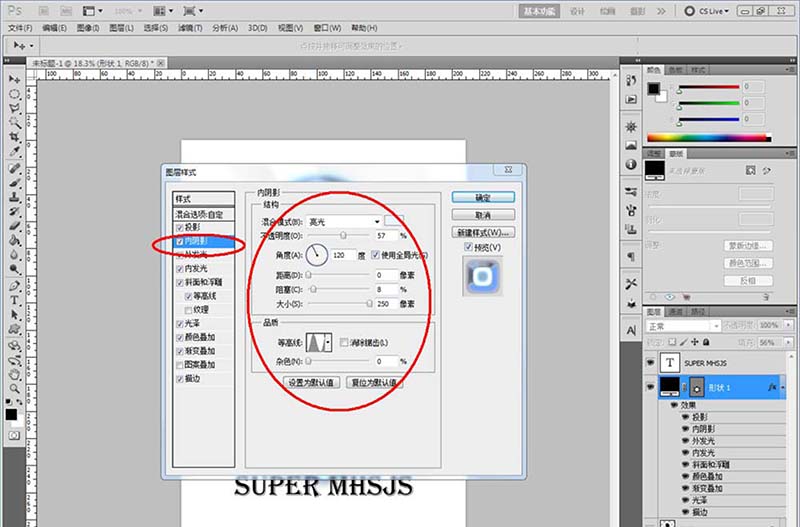Image resolution: width=800 pixels, height=527 pixels.
Task: Select the Eraser tool
Action: [x=14, y=225]
